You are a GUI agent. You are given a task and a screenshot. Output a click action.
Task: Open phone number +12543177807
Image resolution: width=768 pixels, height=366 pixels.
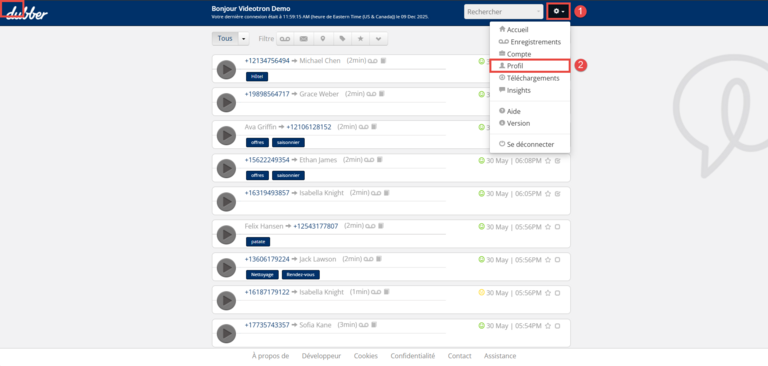pyautogui.click(x=316, y=226)
